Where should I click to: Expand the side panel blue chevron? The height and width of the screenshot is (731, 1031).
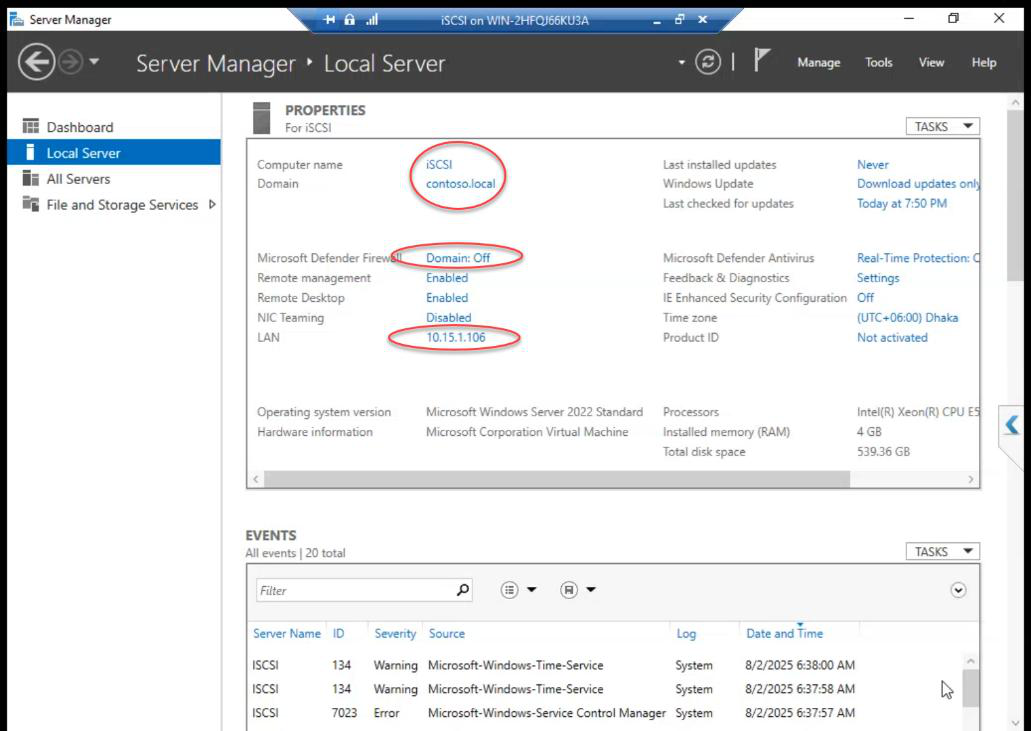point(1012,425)
